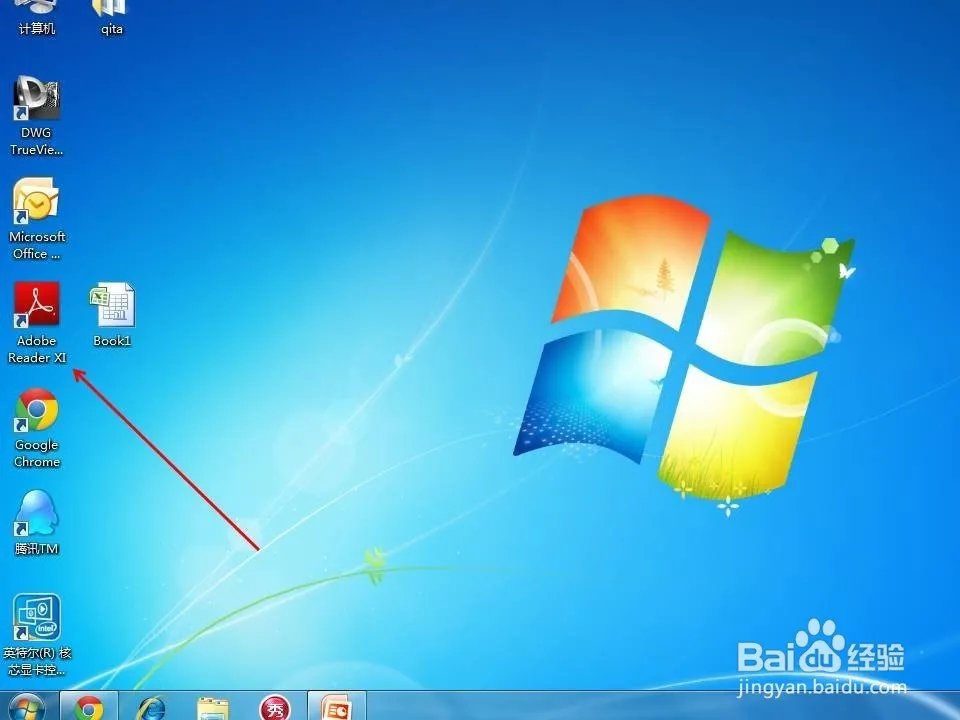This screenshot has height=720, width=960.
Task: Open Windows Explorer folder in taskbar
Action: click(213, 708)
